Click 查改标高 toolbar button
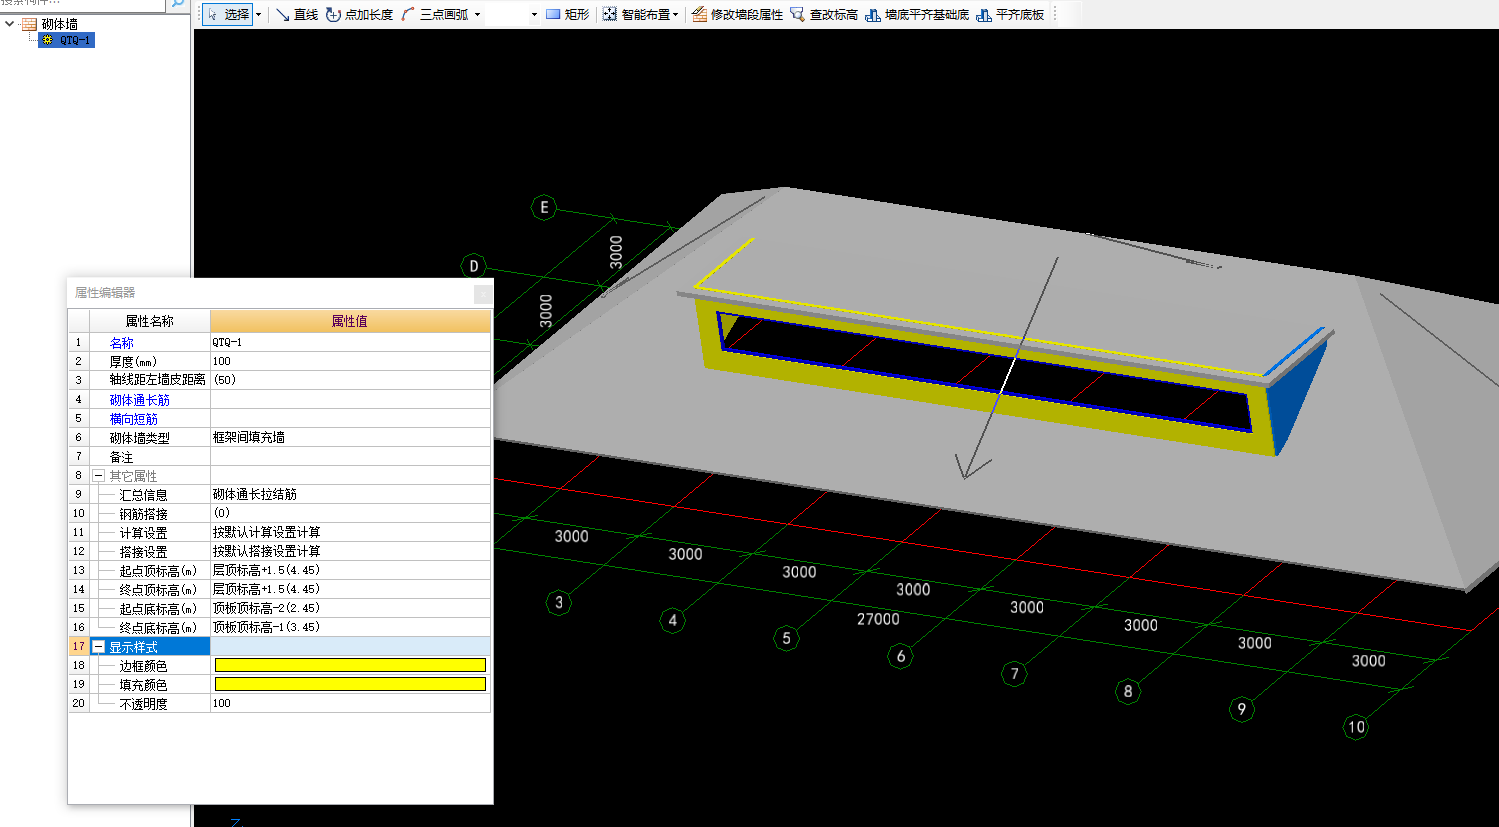Image resolution: width=1499 pixels, height=827 pixels. coord(824,14)
